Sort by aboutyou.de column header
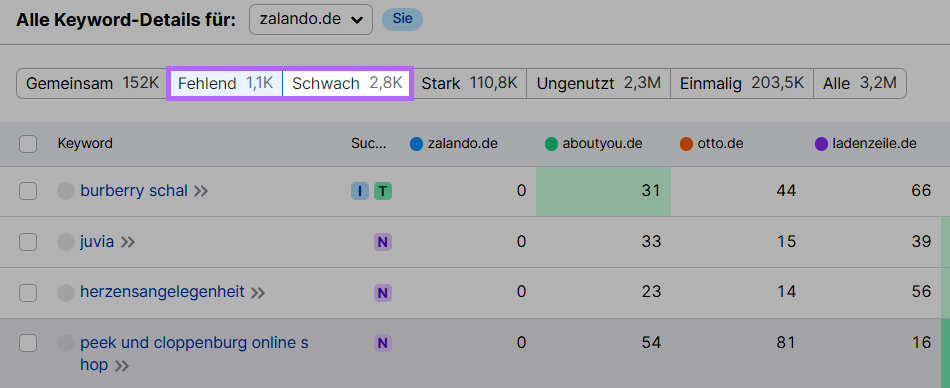 tap(602, 144)
